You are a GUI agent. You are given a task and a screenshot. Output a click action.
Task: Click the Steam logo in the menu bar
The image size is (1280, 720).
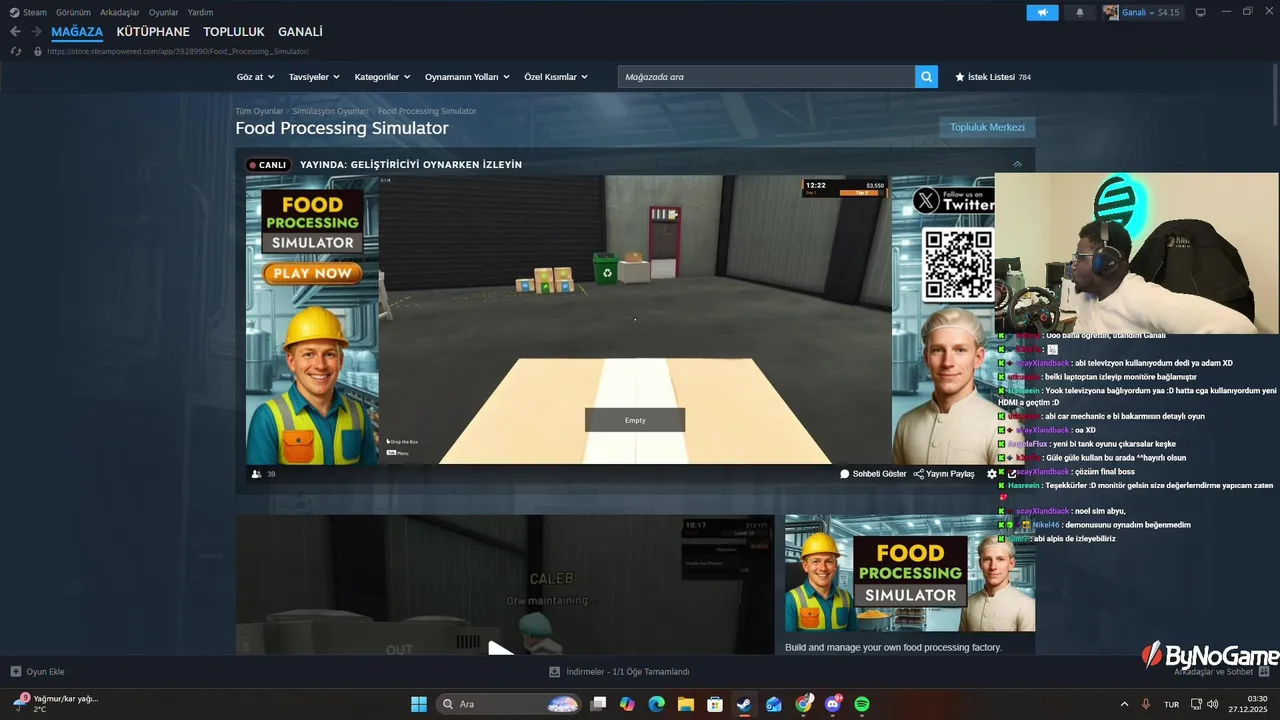[x=14, y=12]
